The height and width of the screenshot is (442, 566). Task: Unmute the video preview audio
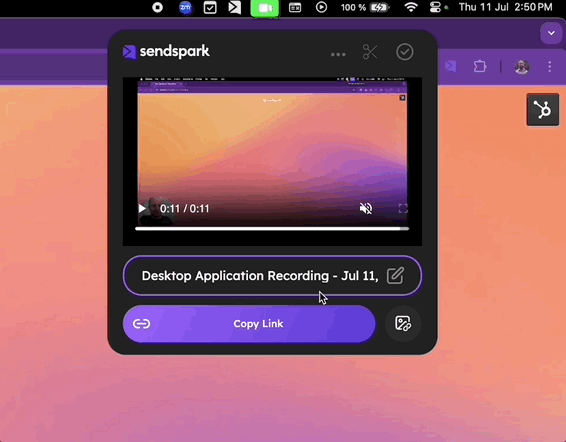click(x=366, y=208)
